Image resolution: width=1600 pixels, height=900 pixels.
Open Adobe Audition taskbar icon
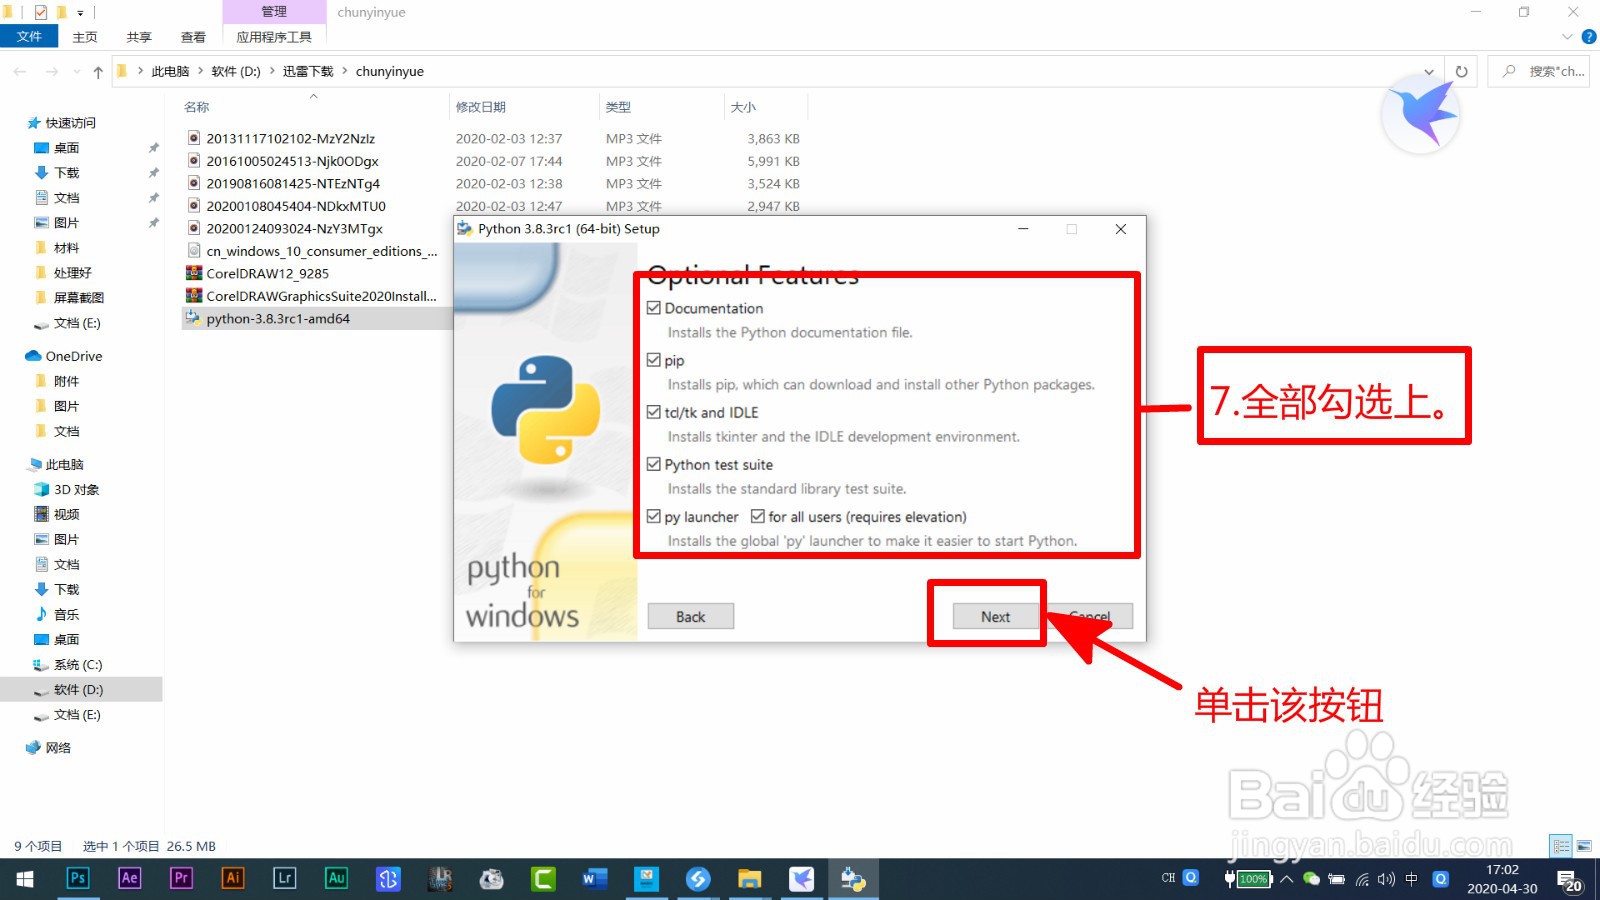pos(336,878)
